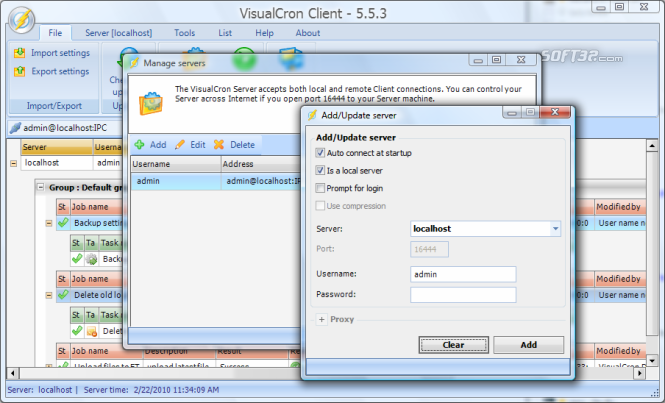Screen dimensions: 665x403
Task: Click vertical scrollbar up arrow in main window
Action: pos(652,146)
